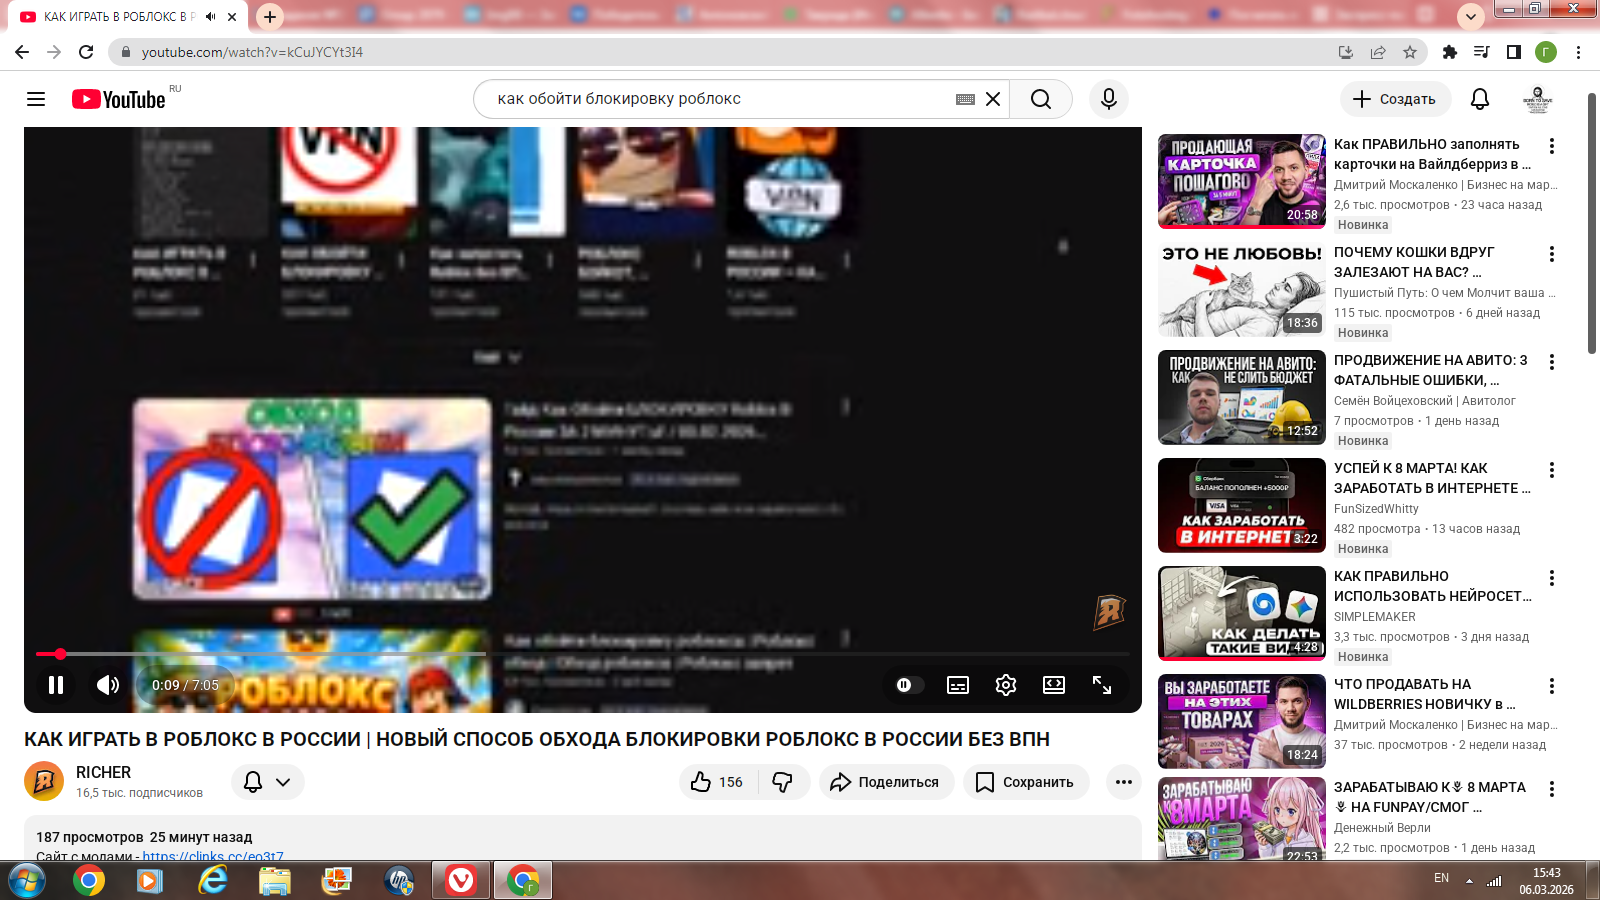Toggle the browser side panel
Viewport: 1600px width, 900px height.
(1514, 52)
